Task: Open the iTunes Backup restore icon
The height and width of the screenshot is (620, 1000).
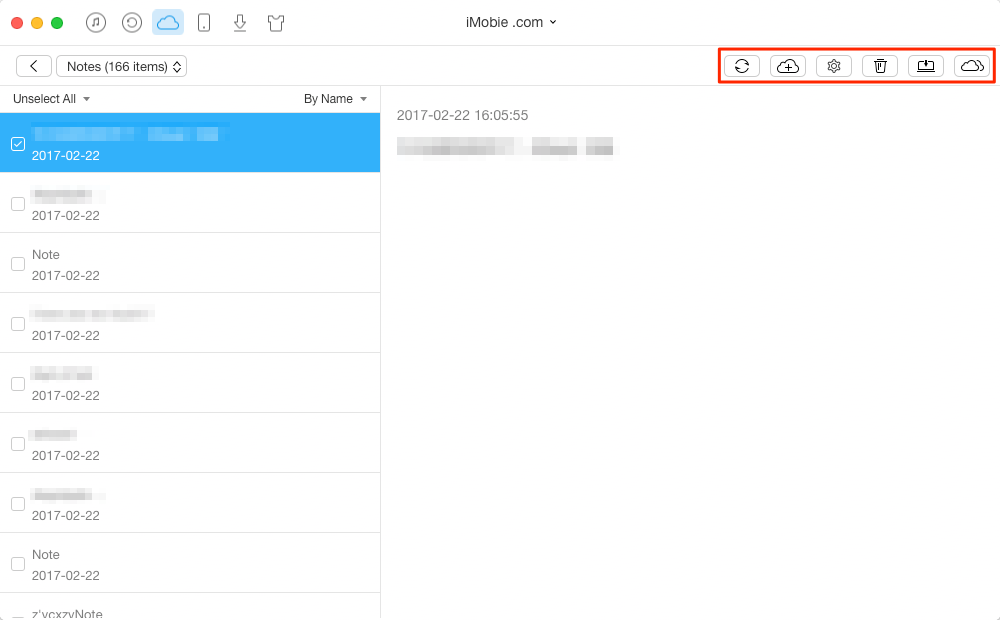Action: click(x=132, y=23)
